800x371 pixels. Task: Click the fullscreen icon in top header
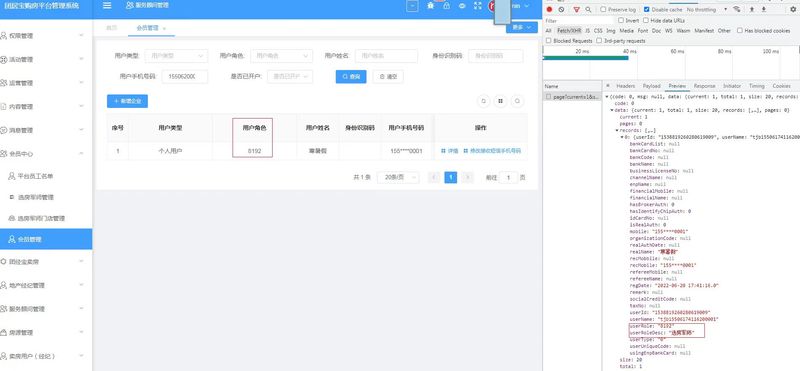[x=478, y=6]
